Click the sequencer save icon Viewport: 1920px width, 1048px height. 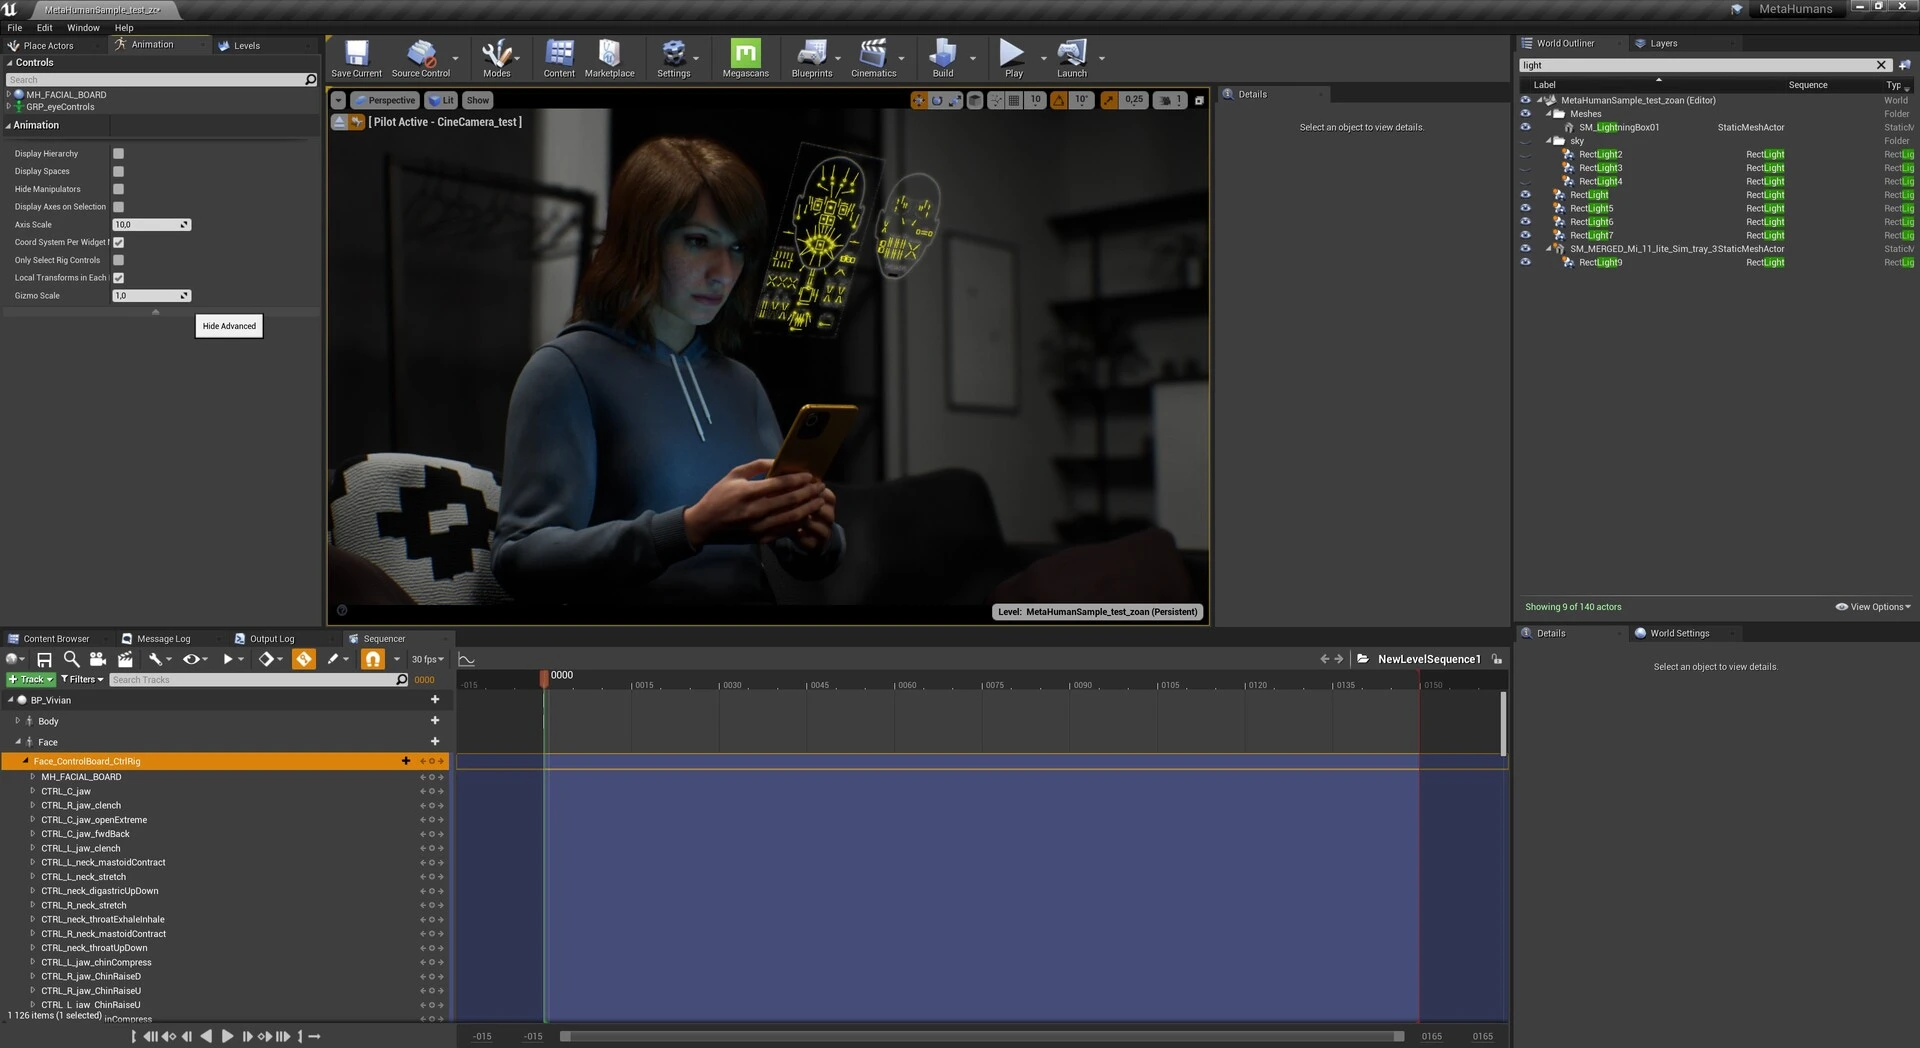click(x=44, y=659)
